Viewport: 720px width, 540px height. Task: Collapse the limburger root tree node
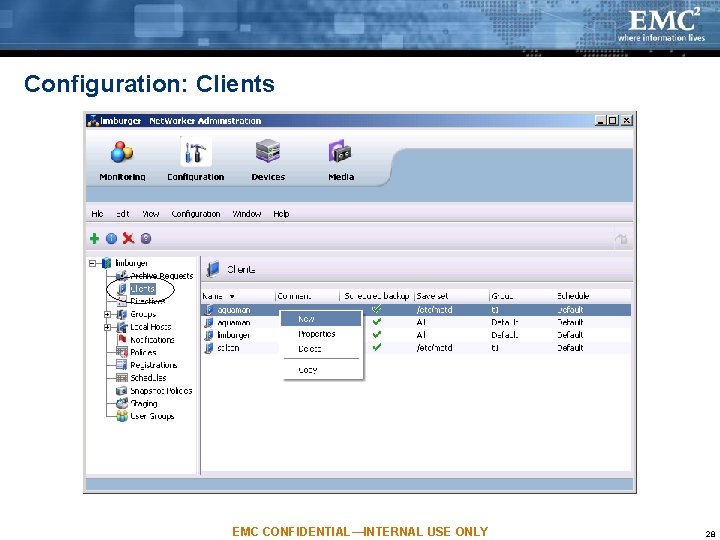92,263
